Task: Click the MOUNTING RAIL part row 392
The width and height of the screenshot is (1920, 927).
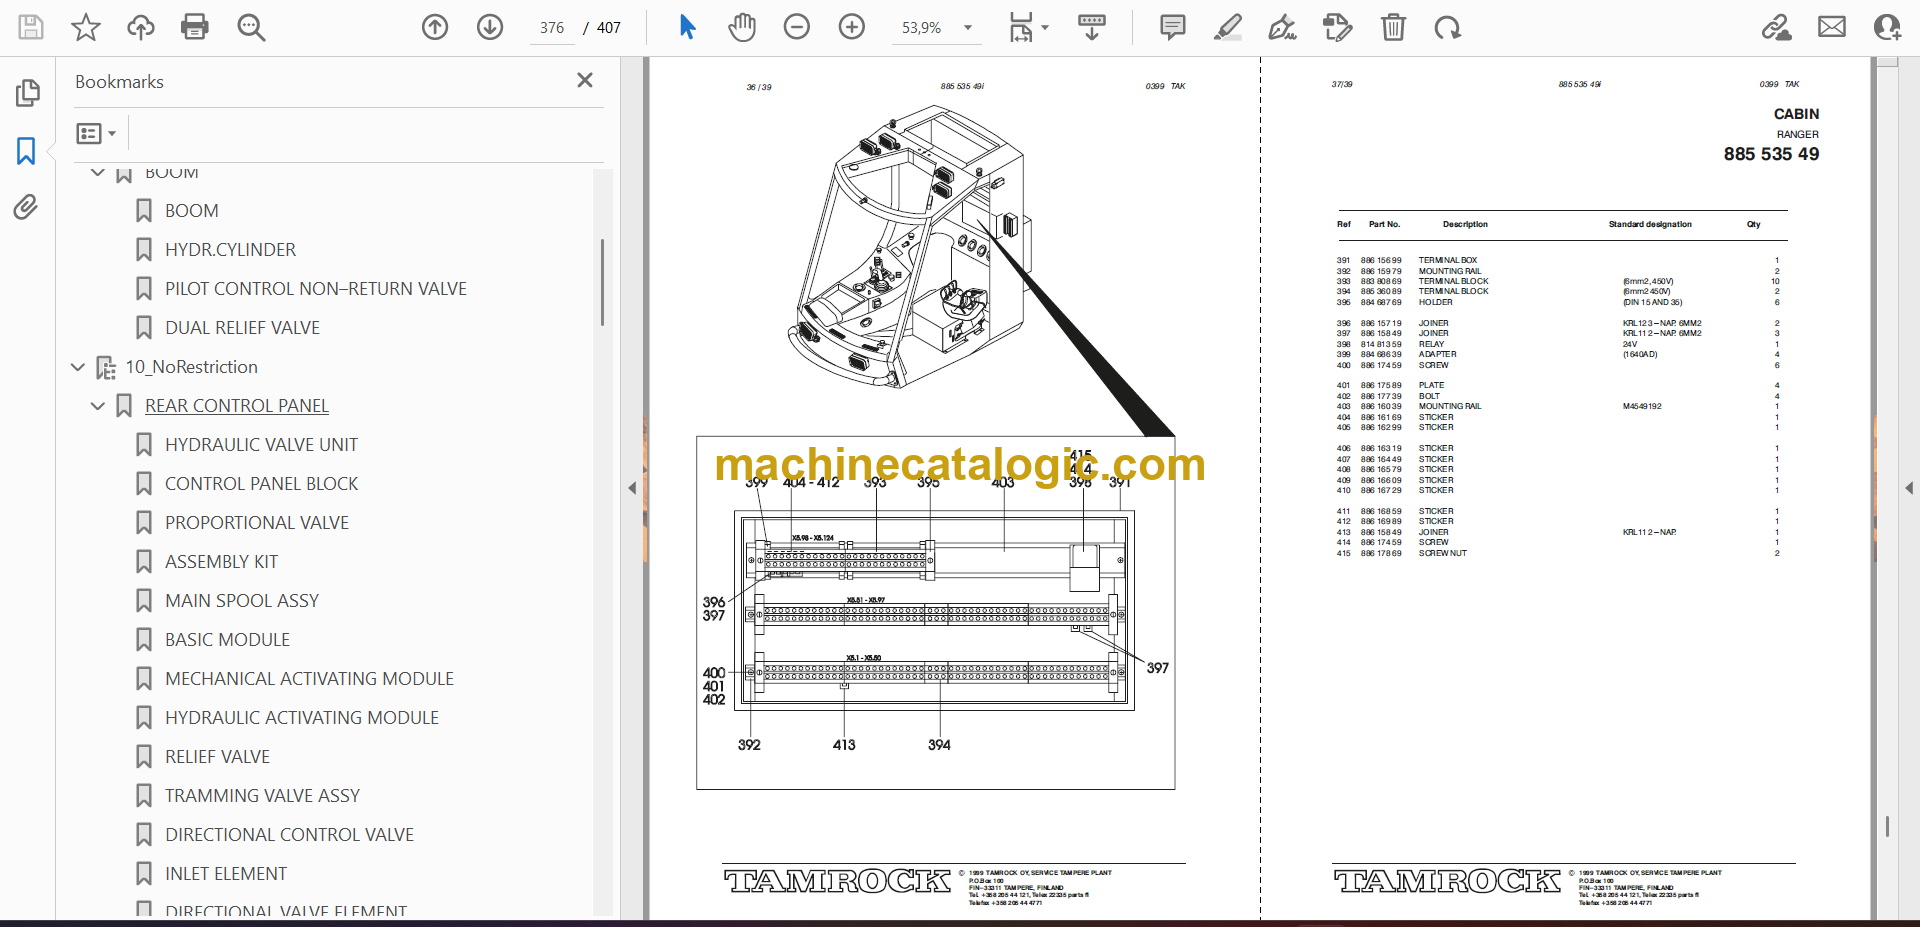Action: click(1558, 271)
